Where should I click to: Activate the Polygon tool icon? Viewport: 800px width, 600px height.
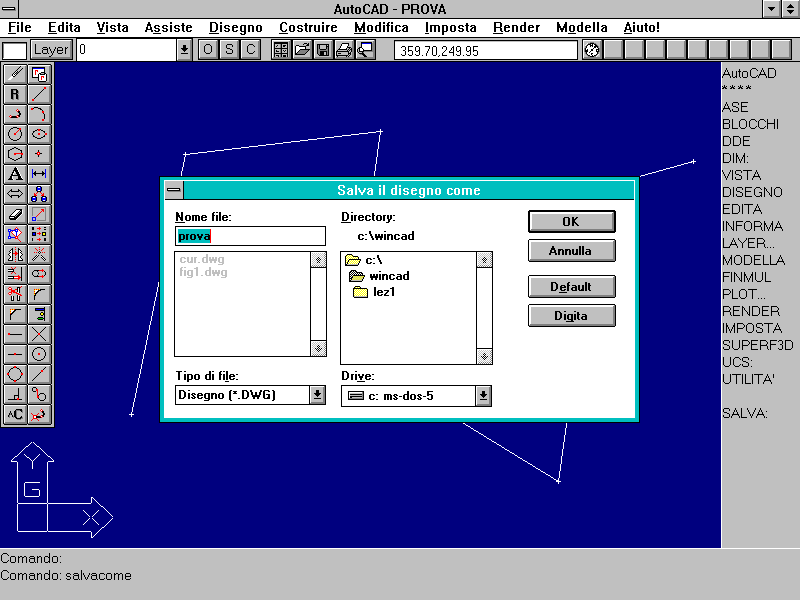[x=15, y=154]
